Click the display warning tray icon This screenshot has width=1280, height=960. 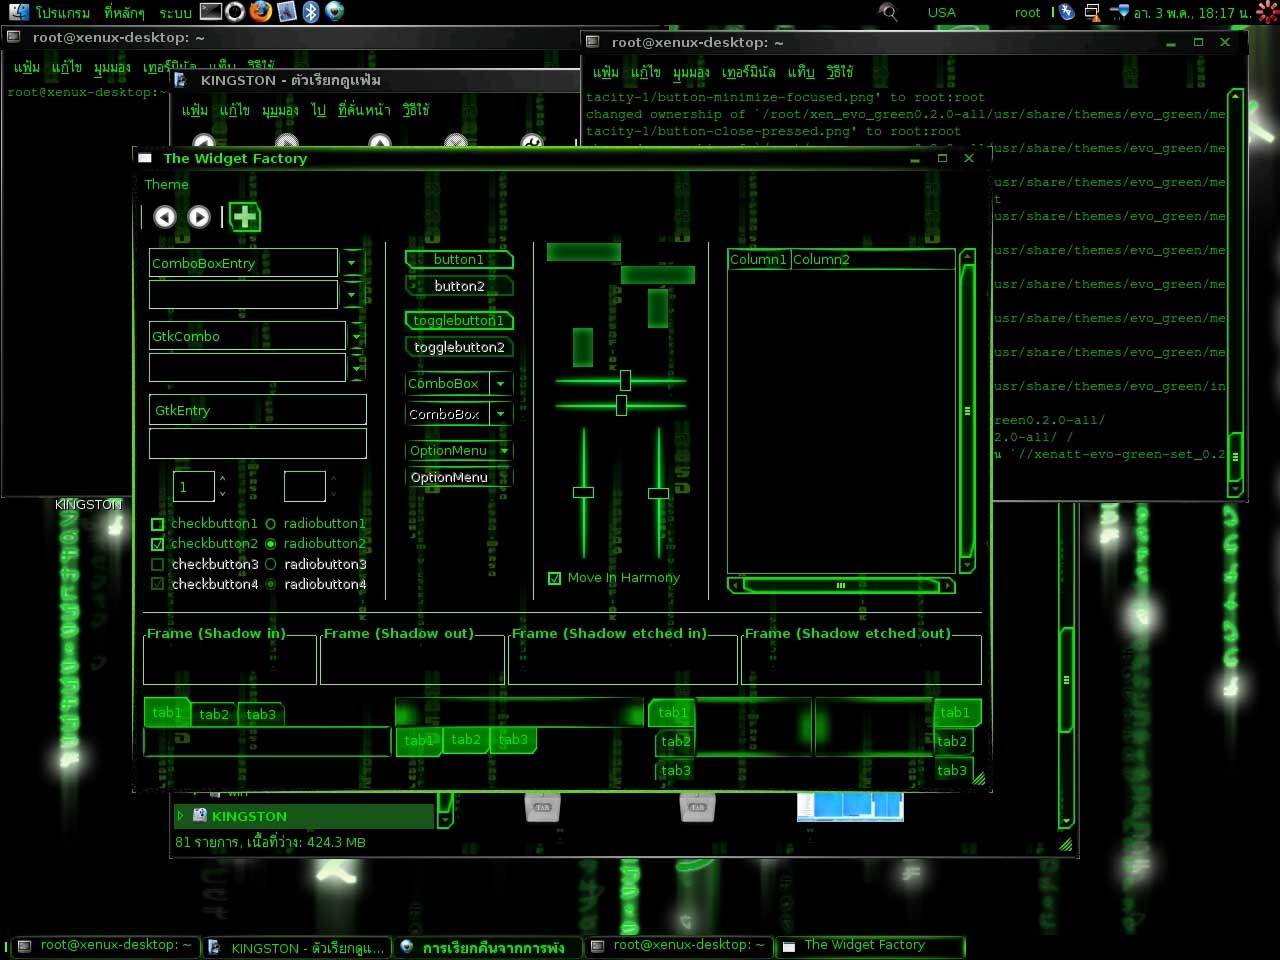pos(1092,12)
